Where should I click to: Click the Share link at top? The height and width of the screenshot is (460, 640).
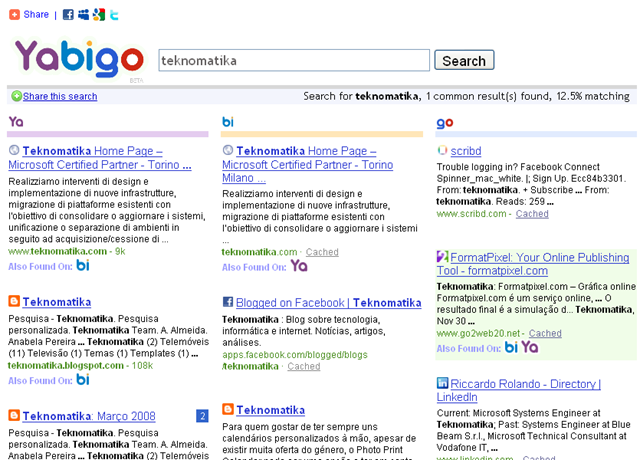point(36,15)
